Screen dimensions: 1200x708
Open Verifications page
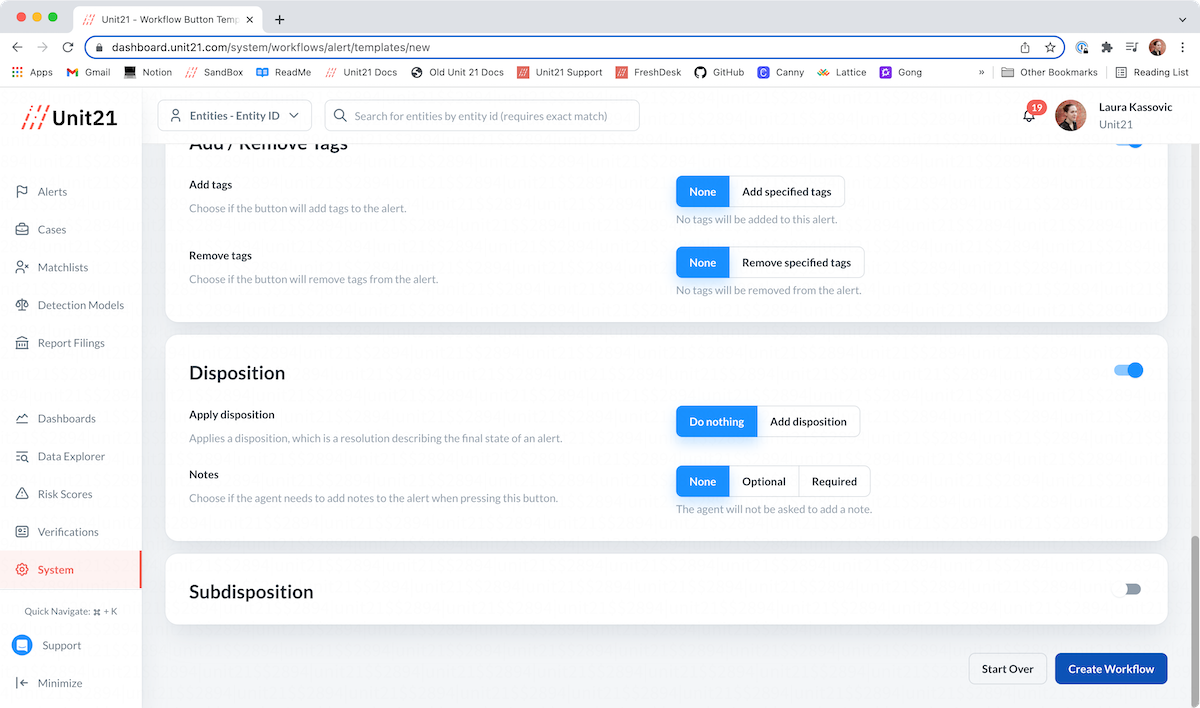click(57, 532)
